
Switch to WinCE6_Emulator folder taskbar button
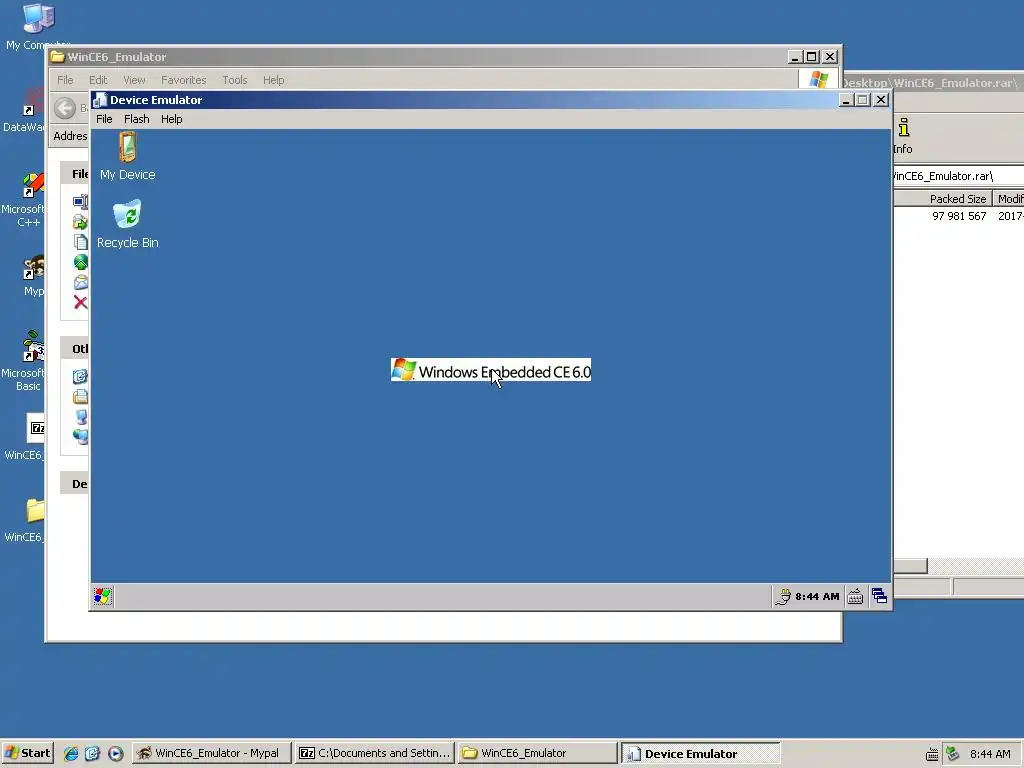[537, 753]
